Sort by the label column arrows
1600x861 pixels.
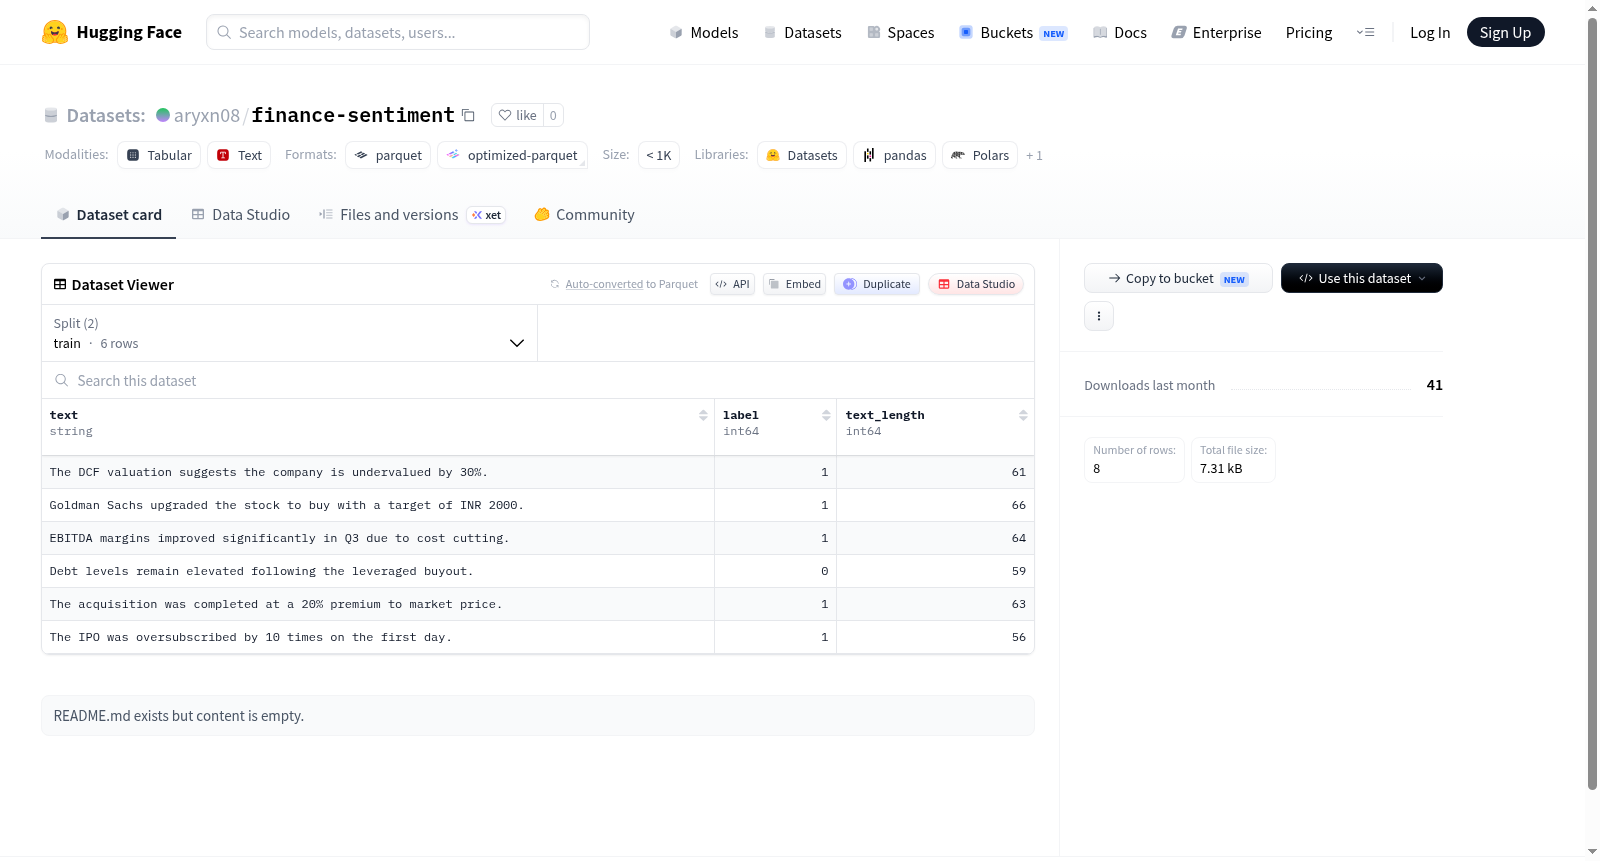[826, 415]
